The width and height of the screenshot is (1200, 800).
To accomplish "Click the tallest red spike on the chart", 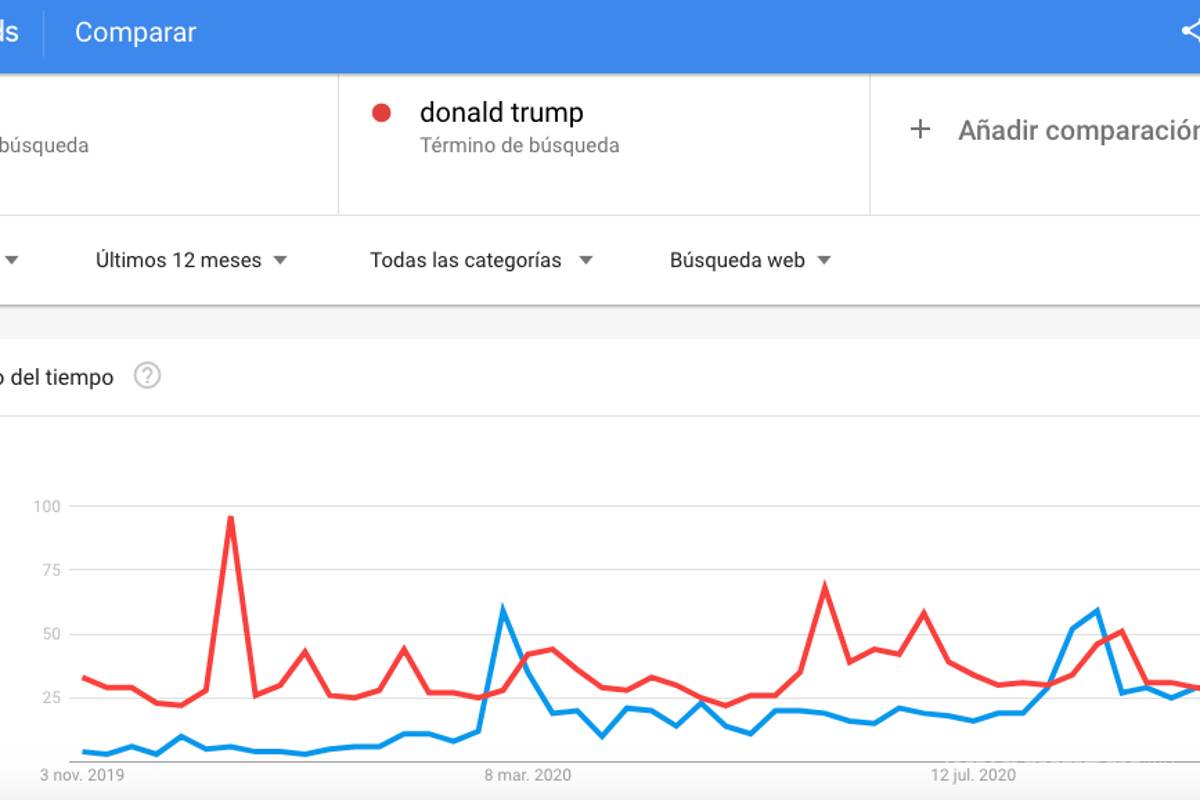I will (x=229, y=518).
